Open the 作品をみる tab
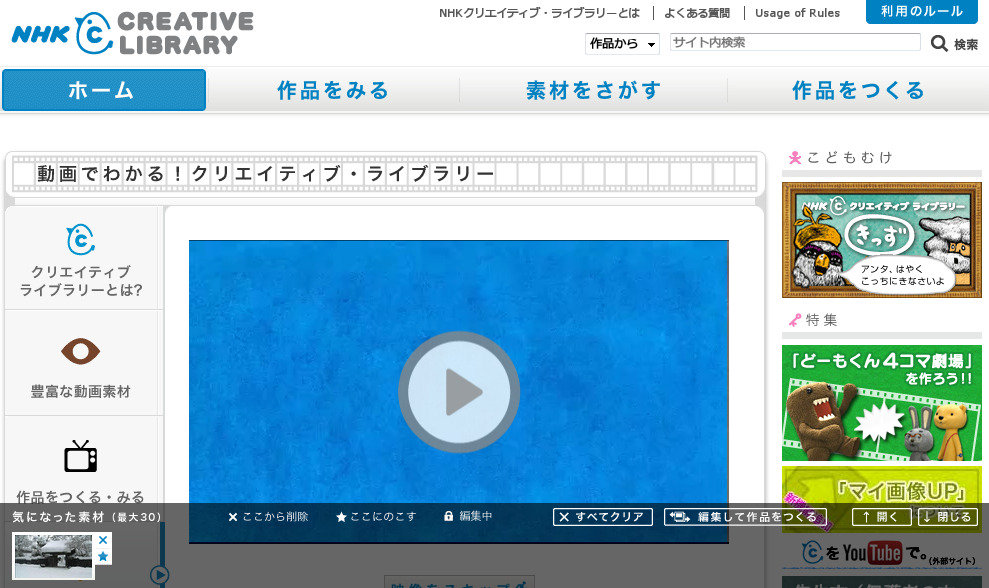Viewport: 989px width, 588px height. [x=333, y=90]
